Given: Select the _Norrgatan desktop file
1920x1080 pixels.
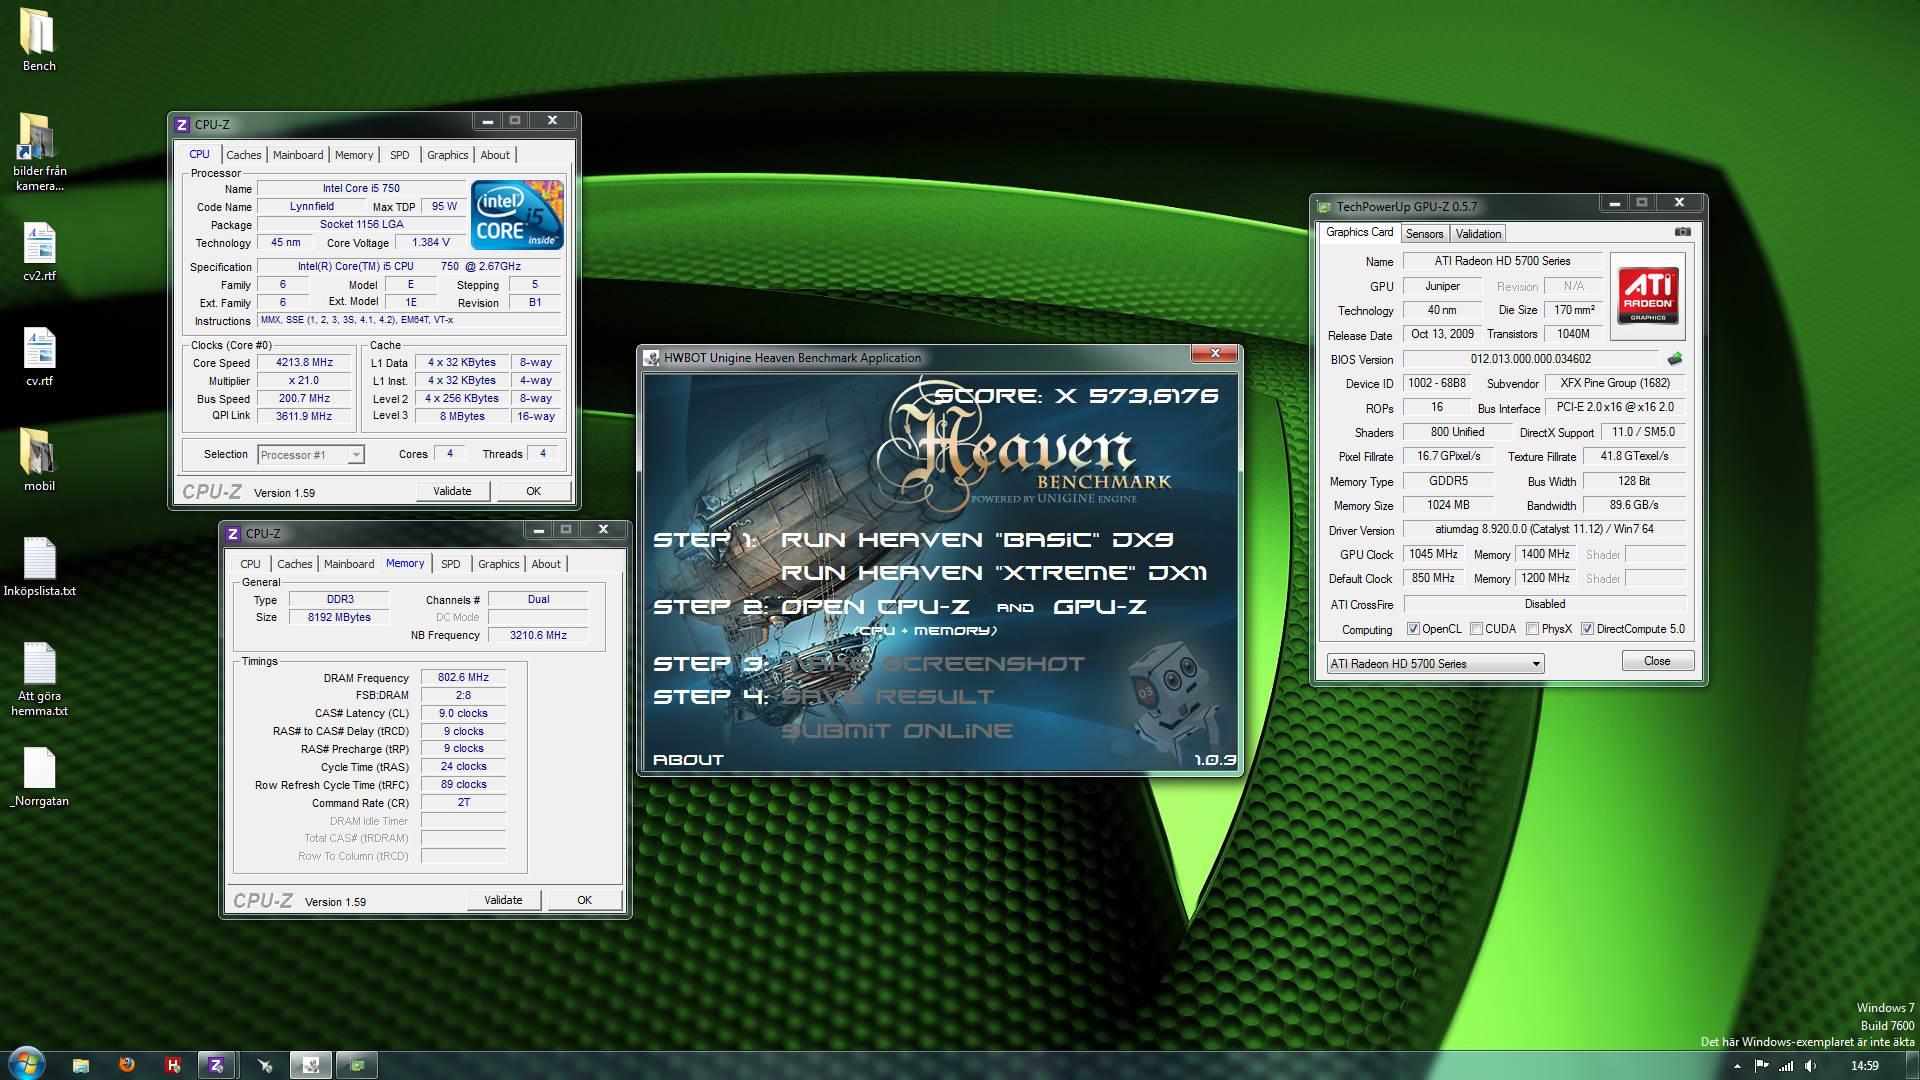Looking at the screenshot, I should click(x=39, y=776).
